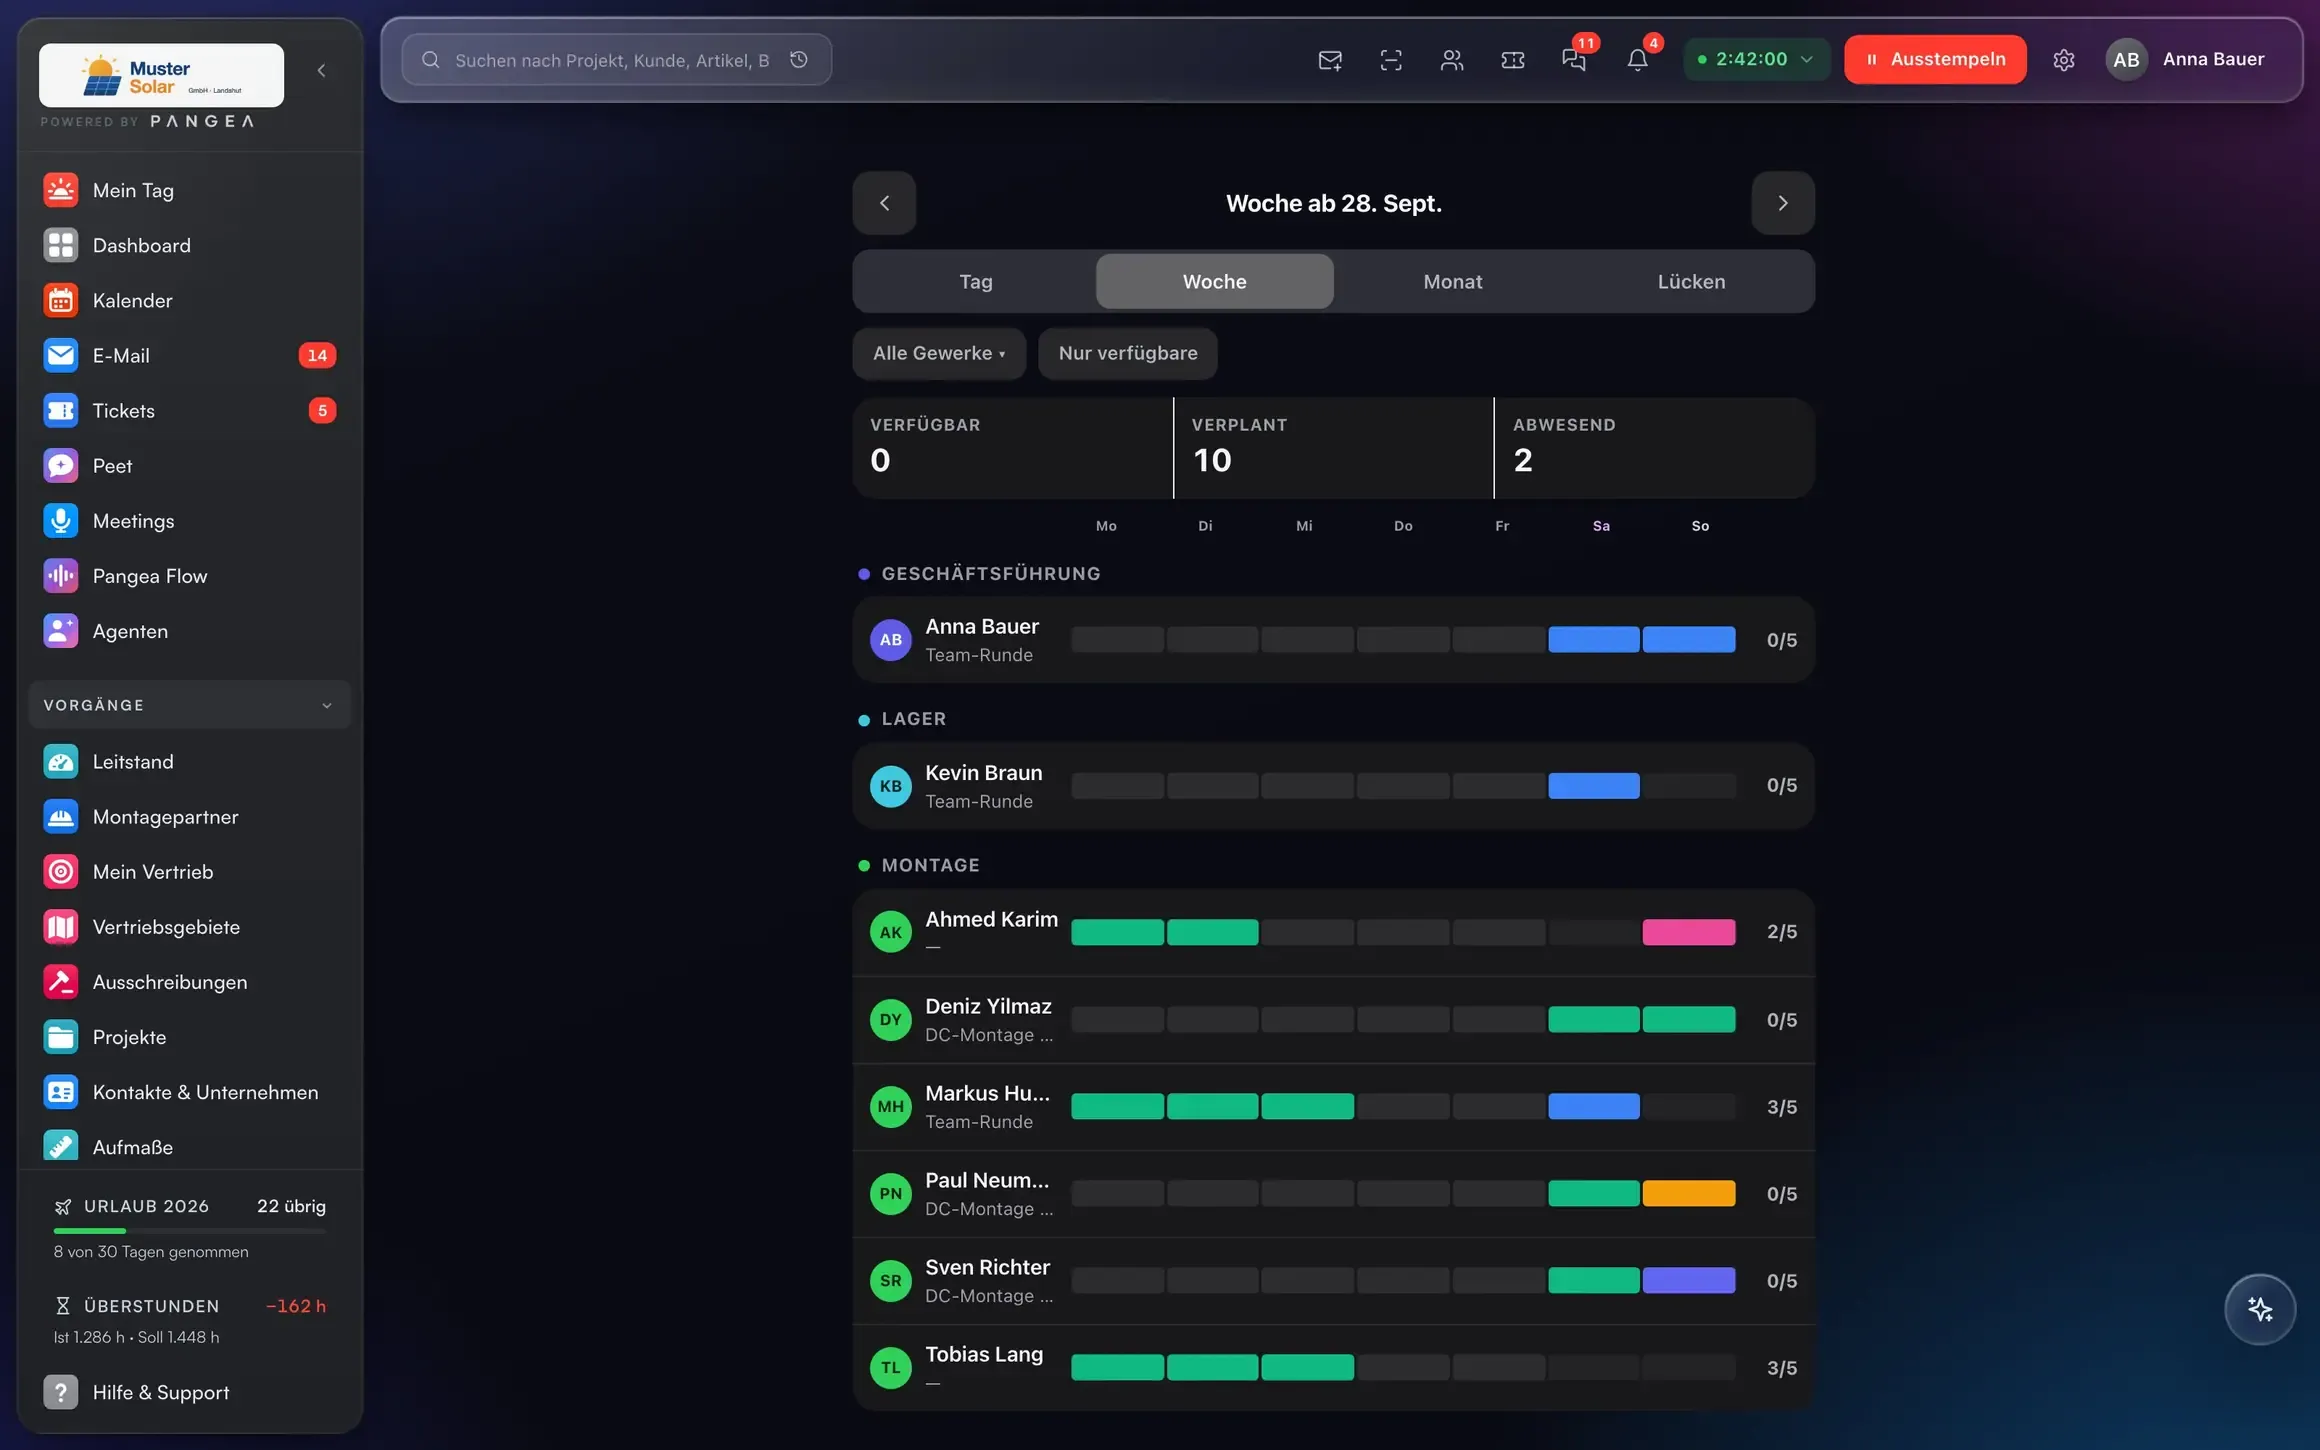Go to the next week

tap(1782, 203)
